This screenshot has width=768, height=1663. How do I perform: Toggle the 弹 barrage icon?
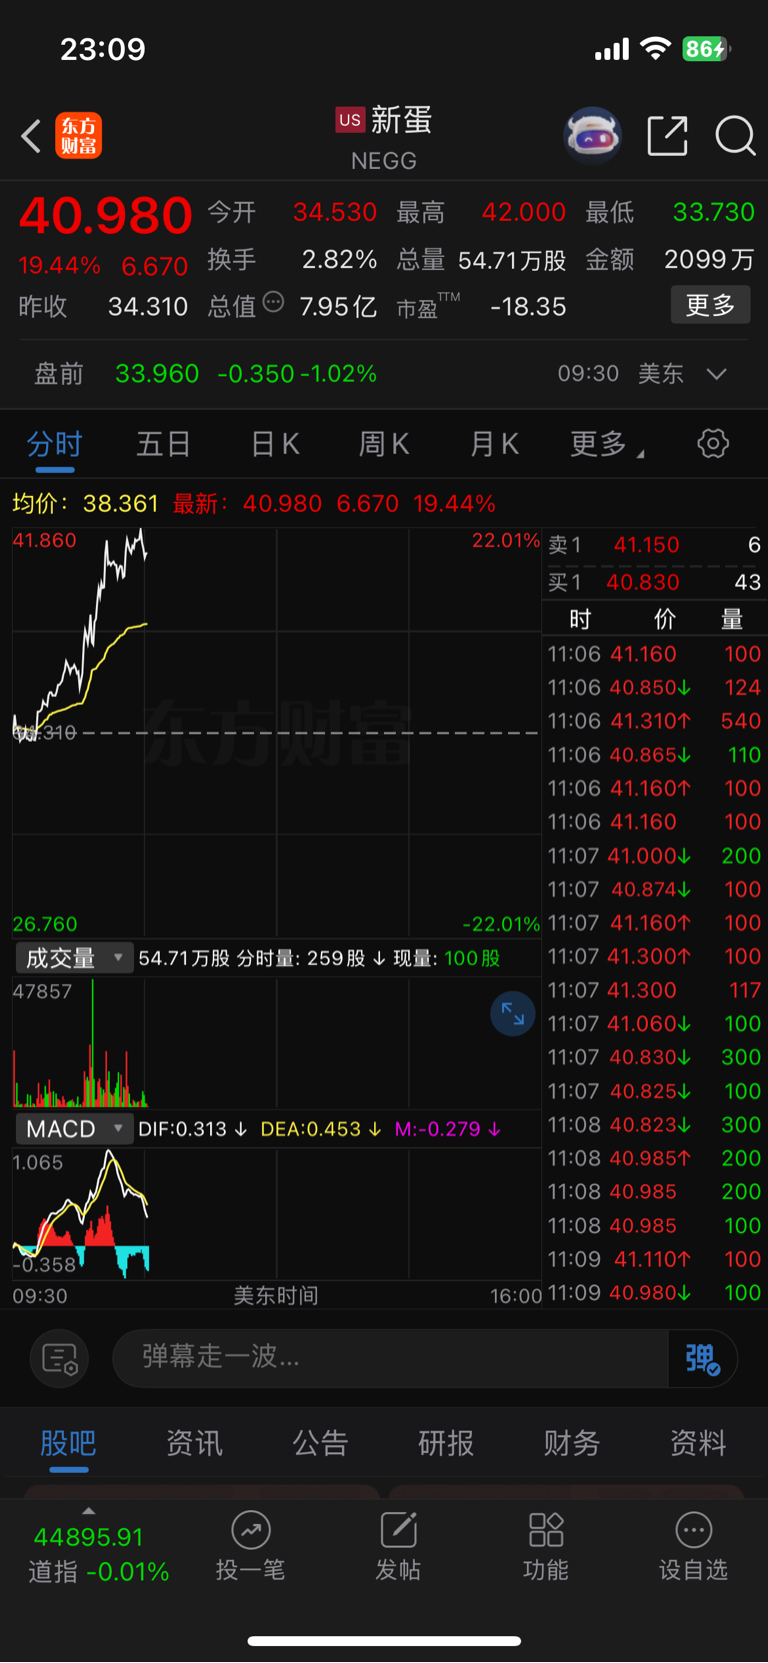click(x=702, y=1359)
